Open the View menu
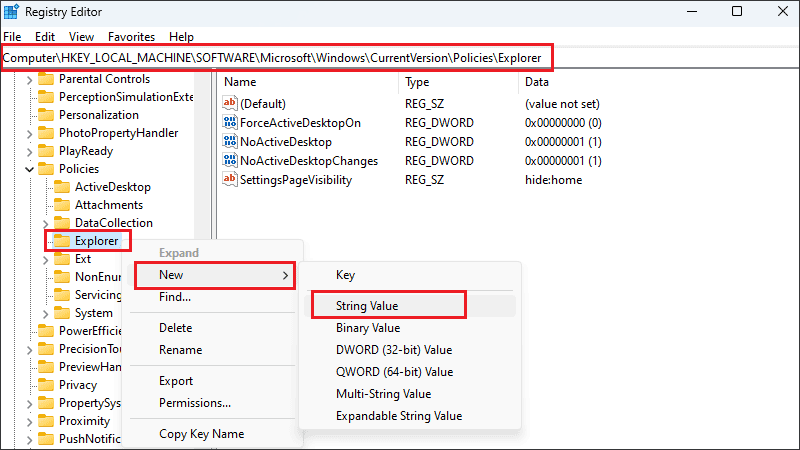The width and height of the screenshot is (800, 450). (x=81, y=37)
